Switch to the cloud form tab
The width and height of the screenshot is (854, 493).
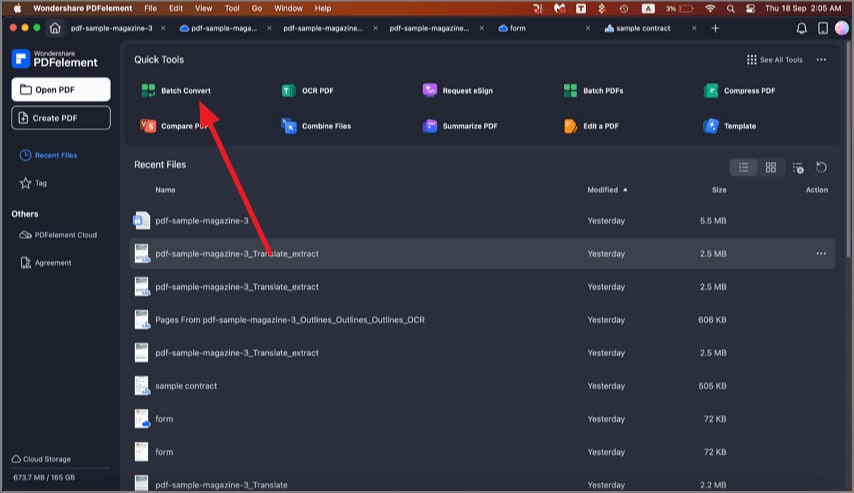[x=513, y=28]
